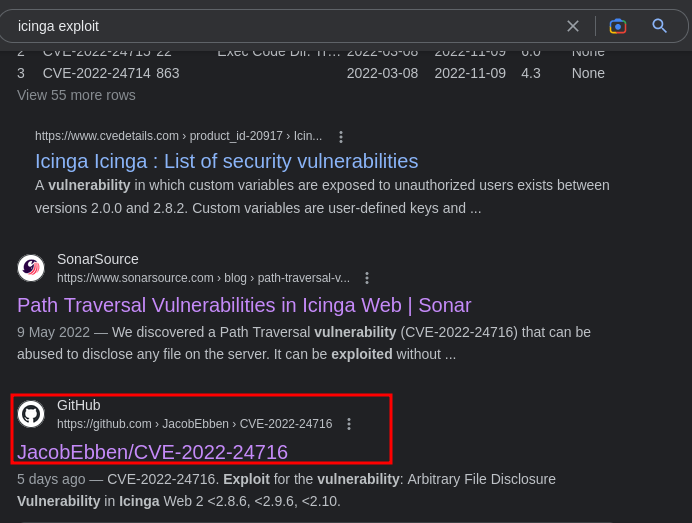Open Path Traversal Vulnerabilities in Icinga Web link
The image size is (692, 523).
244,305
